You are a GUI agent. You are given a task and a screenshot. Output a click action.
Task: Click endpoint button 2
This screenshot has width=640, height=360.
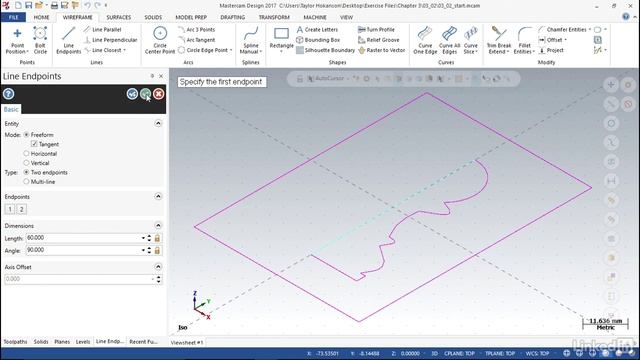tap(22, 209)
